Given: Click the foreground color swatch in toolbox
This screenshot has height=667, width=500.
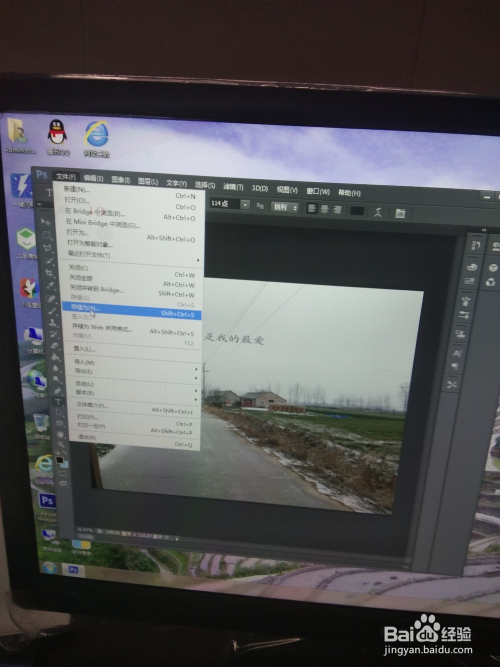Looking at the screenshot, I should (x=60, y=460).
